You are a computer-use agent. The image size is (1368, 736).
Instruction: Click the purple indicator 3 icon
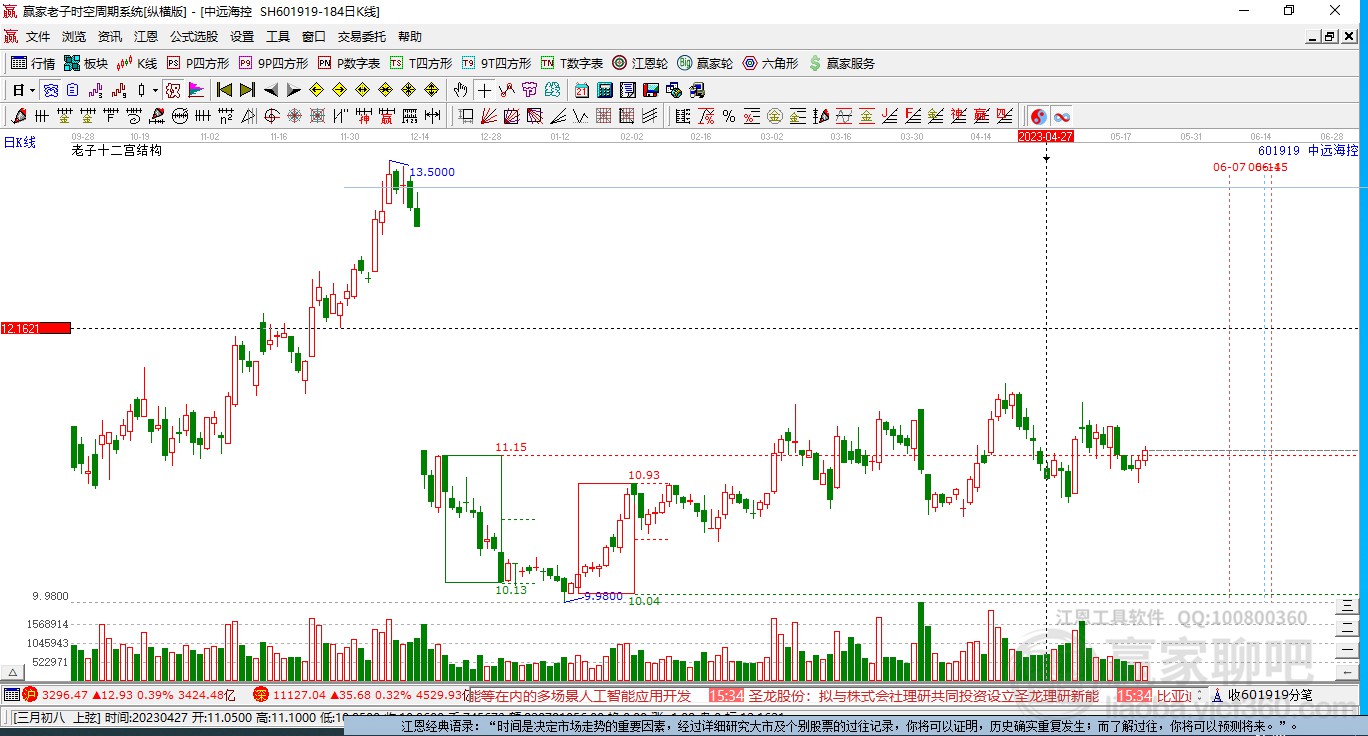tap(96, 90)
